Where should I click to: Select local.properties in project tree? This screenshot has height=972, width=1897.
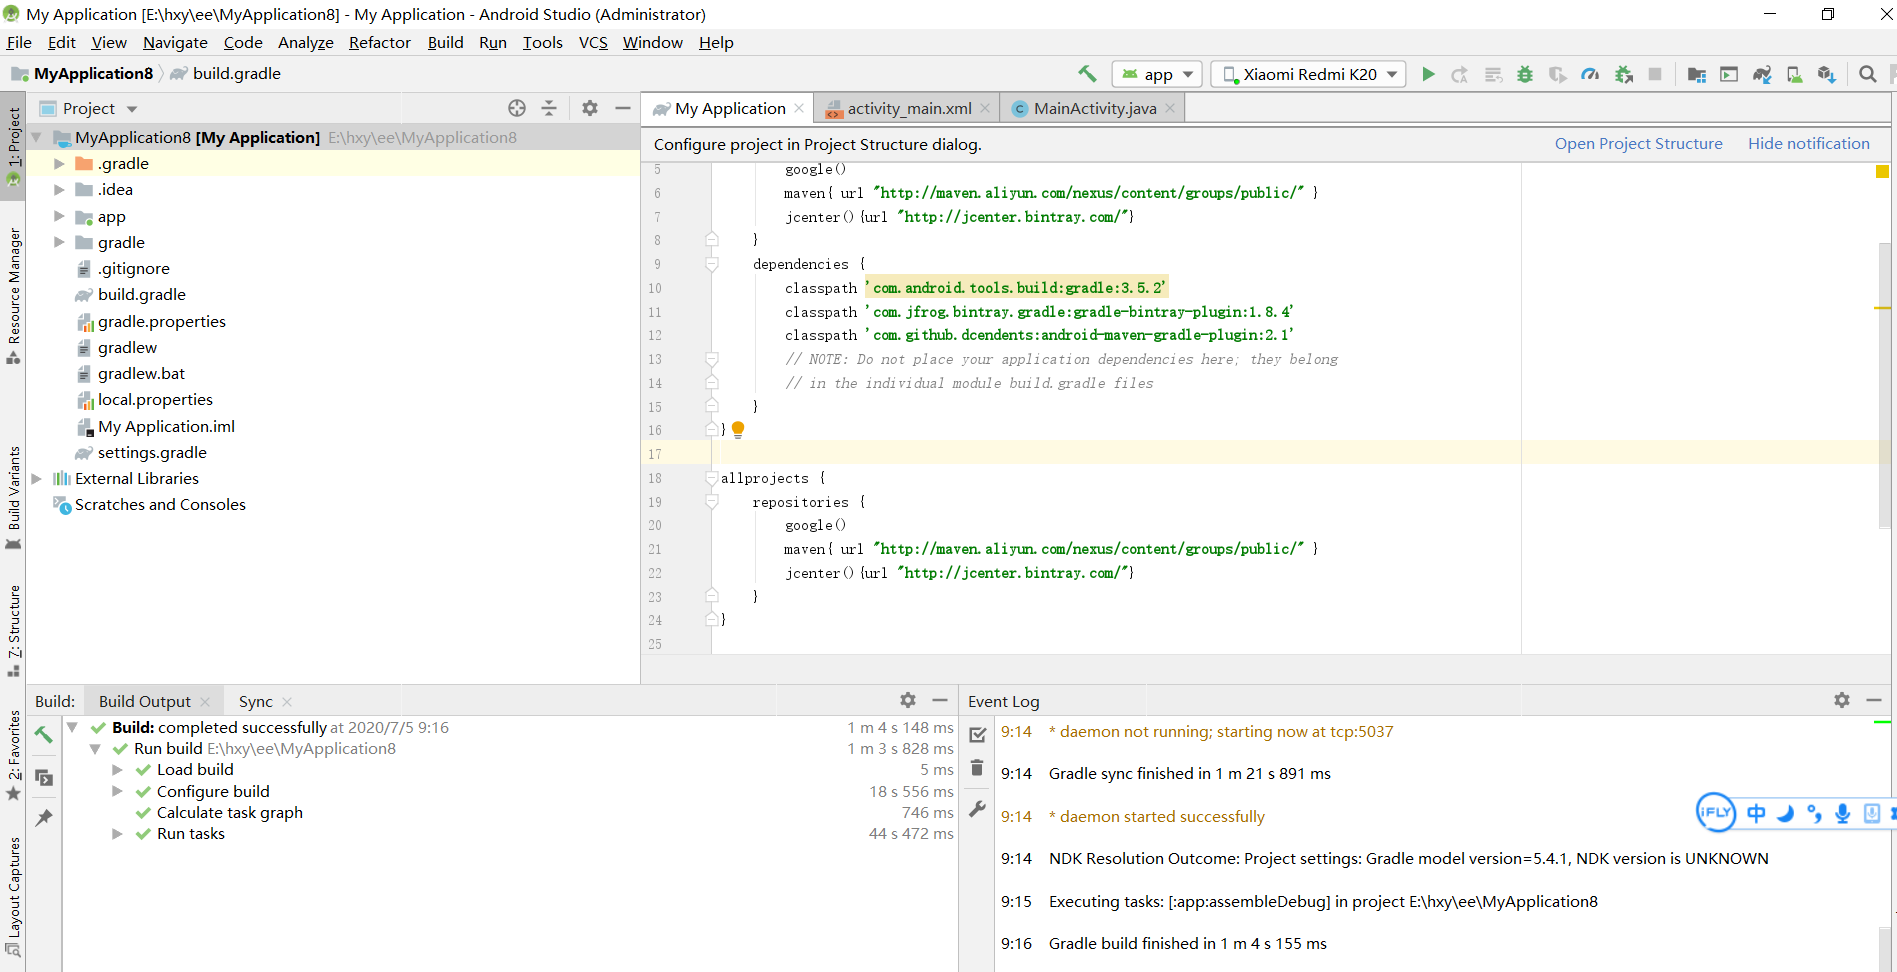tap(155, 399)
